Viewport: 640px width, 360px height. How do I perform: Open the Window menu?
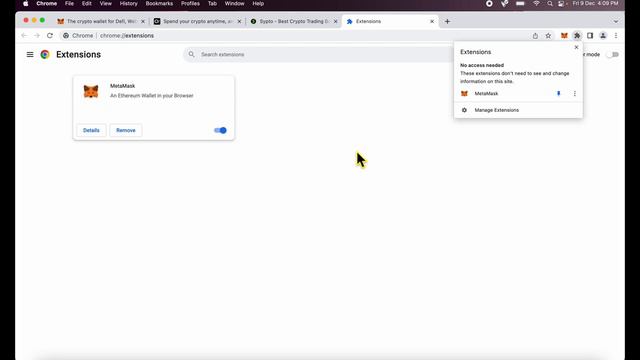tap(234, 4)
